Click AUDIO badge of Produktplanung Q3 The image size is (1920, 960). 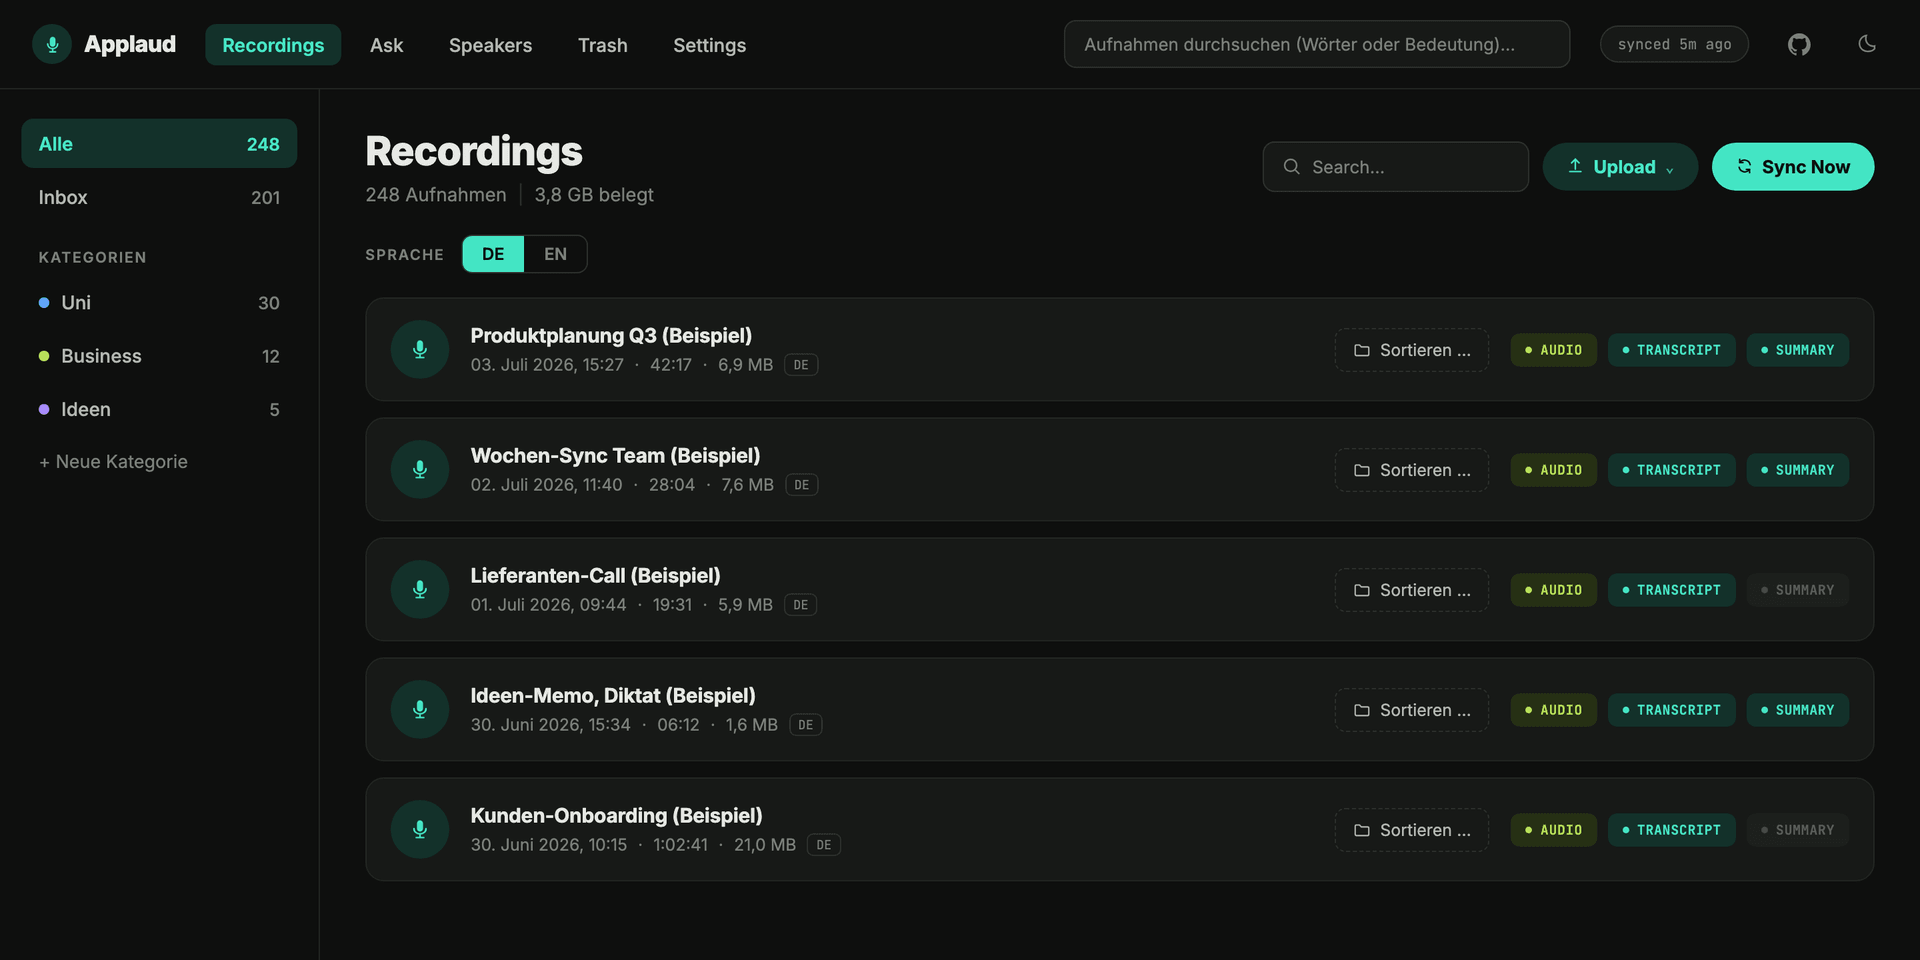coord(1553,350)
